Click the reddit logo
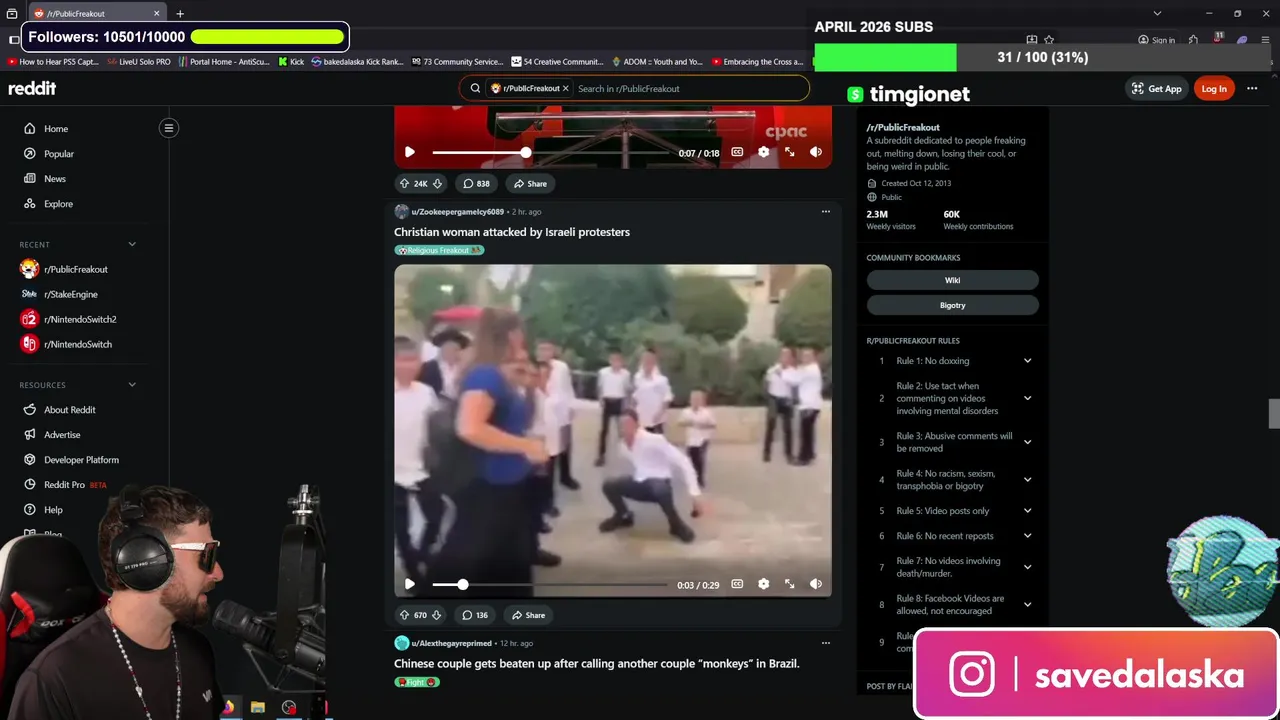 click(32, 88)
